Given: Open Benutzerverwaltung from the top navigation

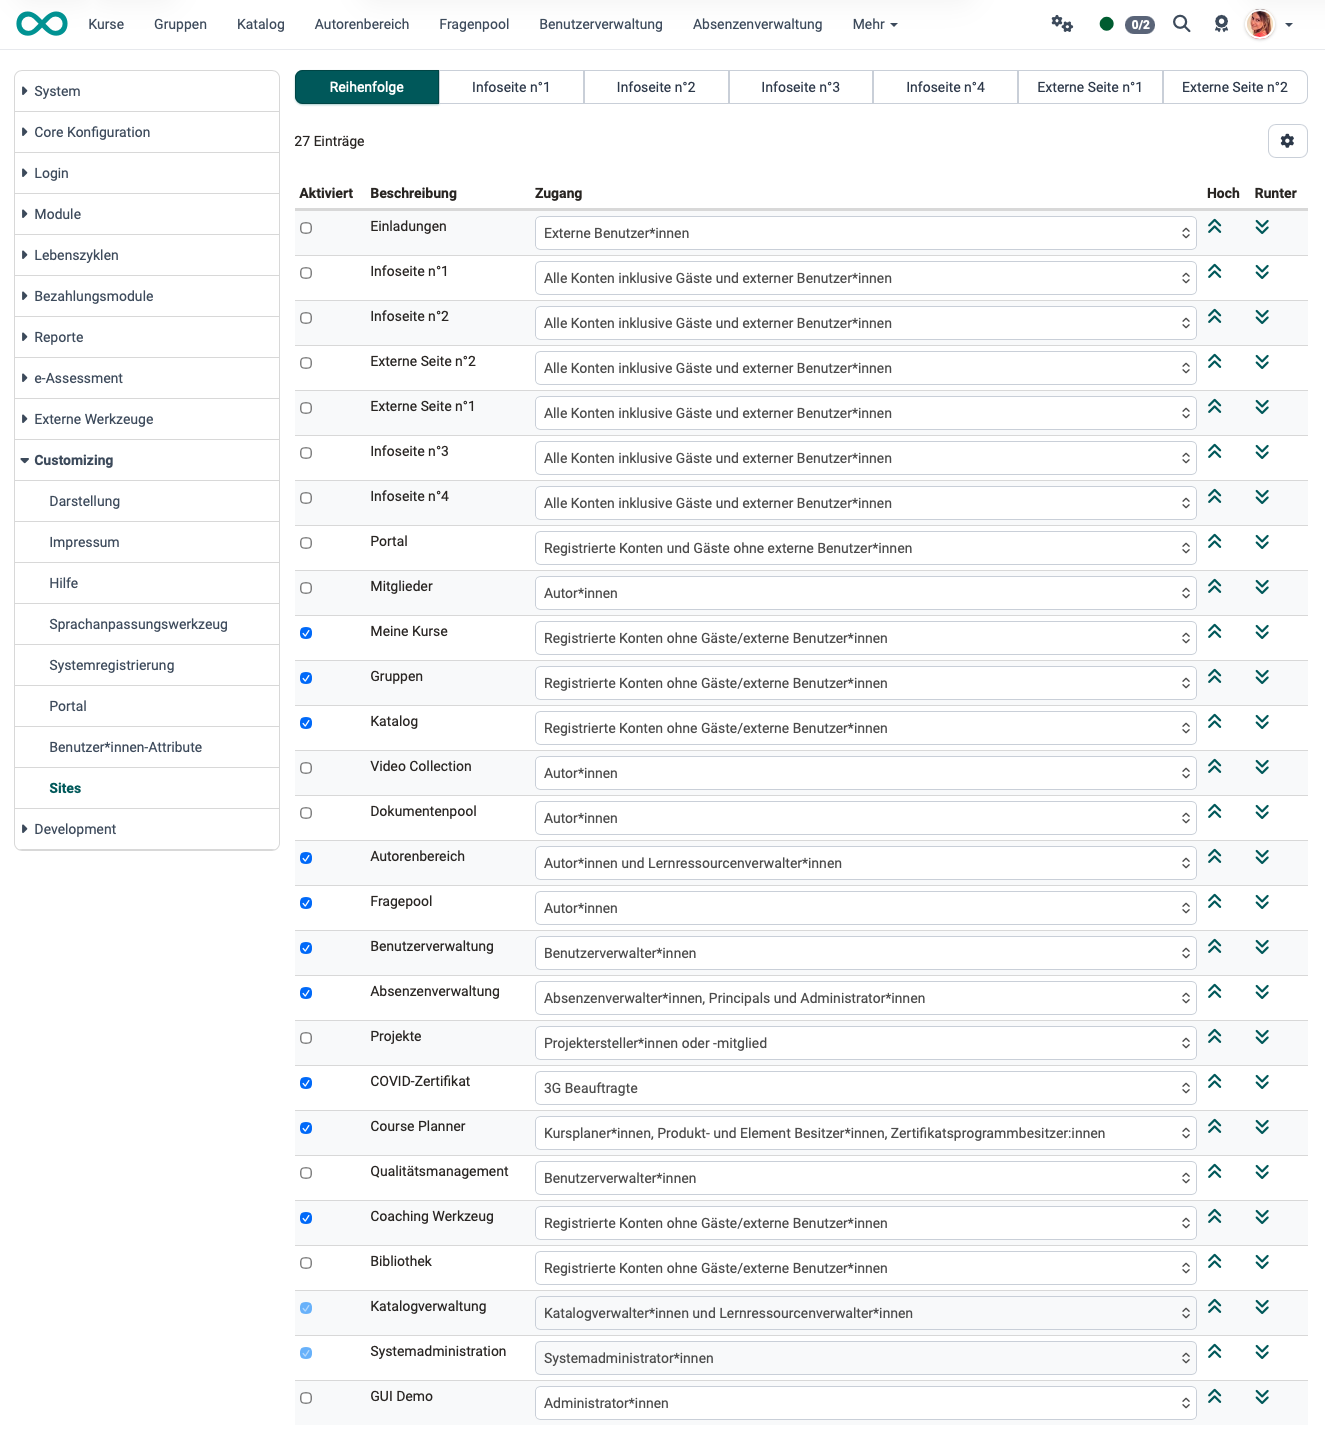Looking at the screenshot, I should (600, 23).
